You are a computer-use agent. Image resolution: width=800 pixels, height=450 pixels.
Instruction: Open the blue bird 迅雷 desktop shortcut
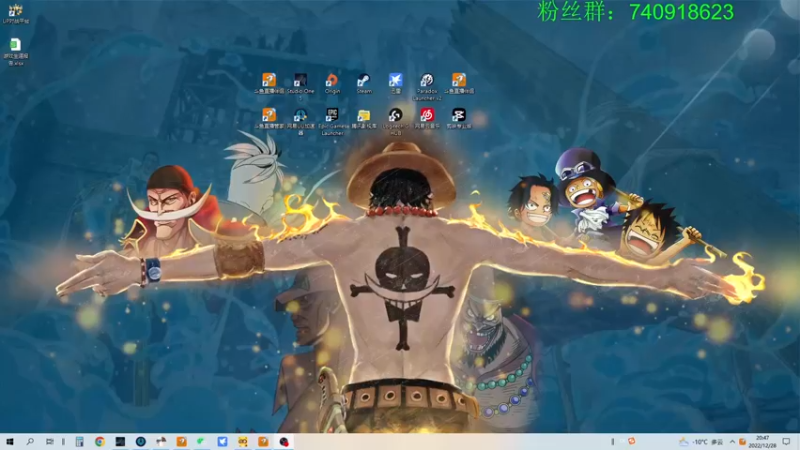click(x=395, y=84)
